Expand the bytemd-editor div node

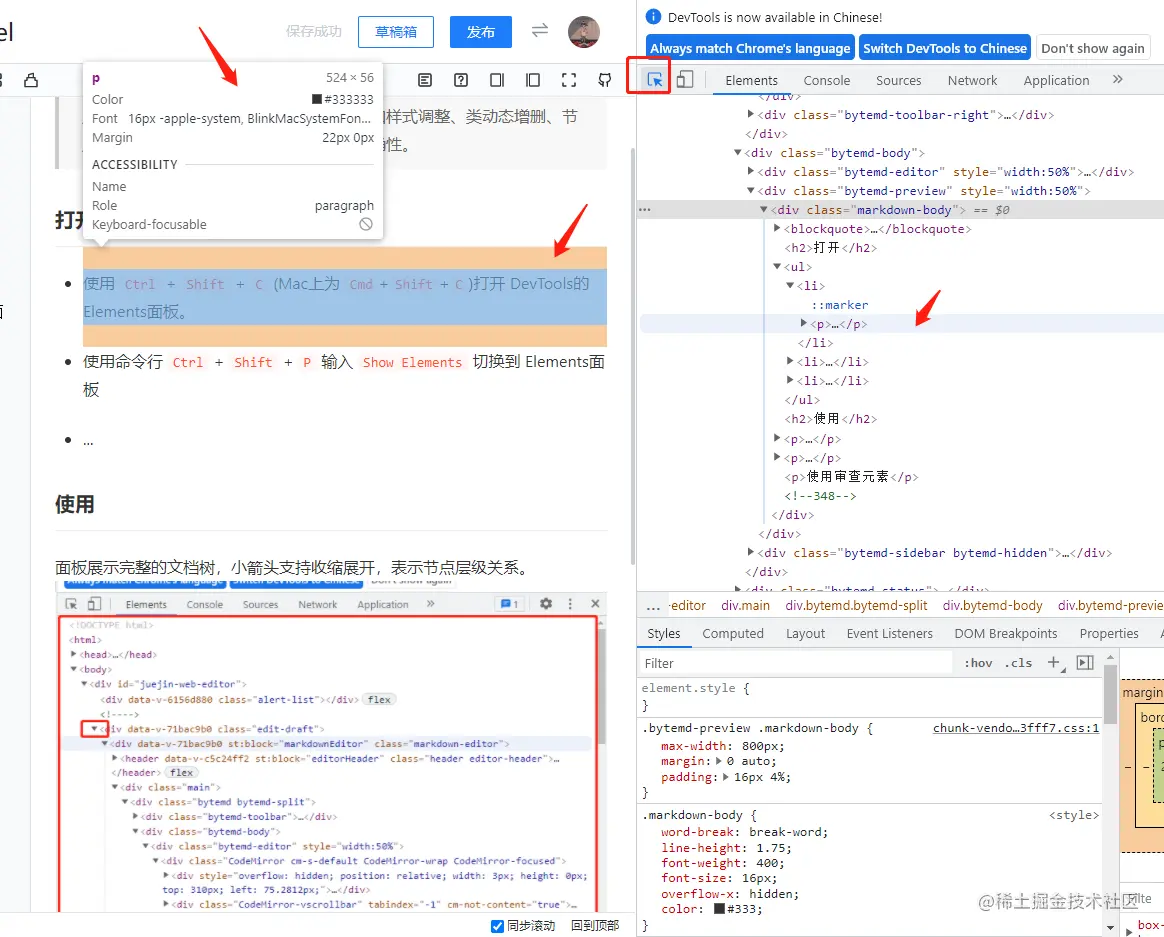pyautogui.click(x=751, y=172)
